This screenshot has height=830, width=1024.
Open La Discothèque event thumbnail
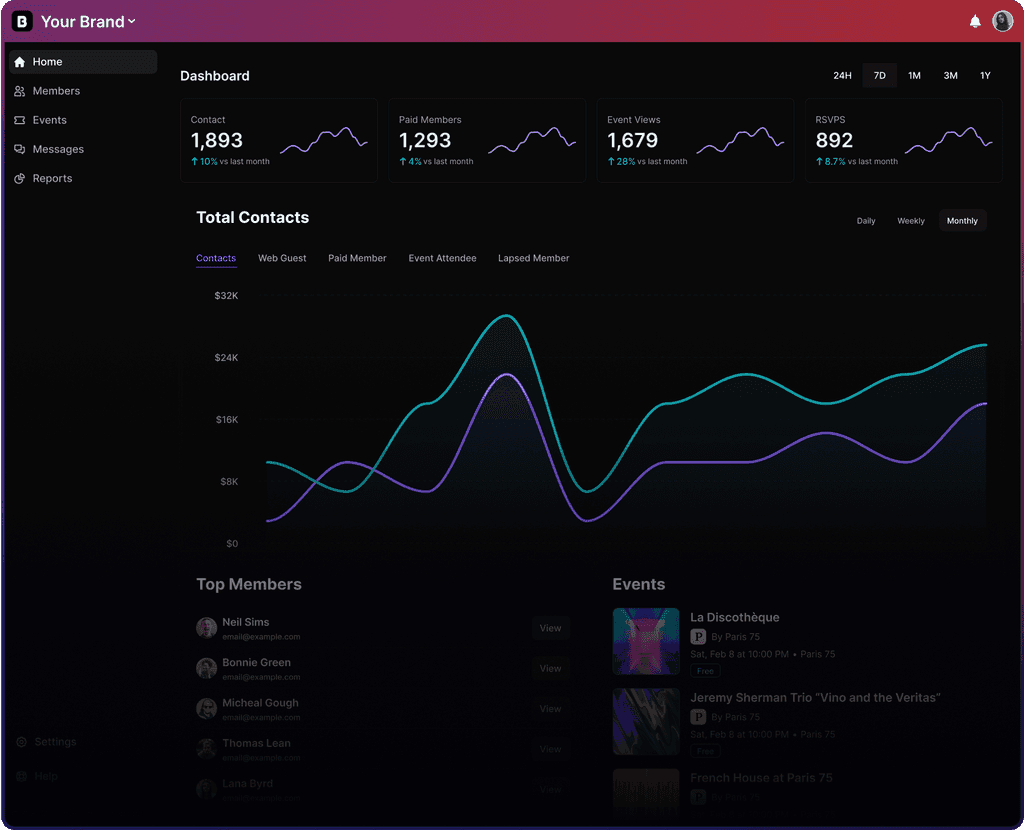click(646, 641)
